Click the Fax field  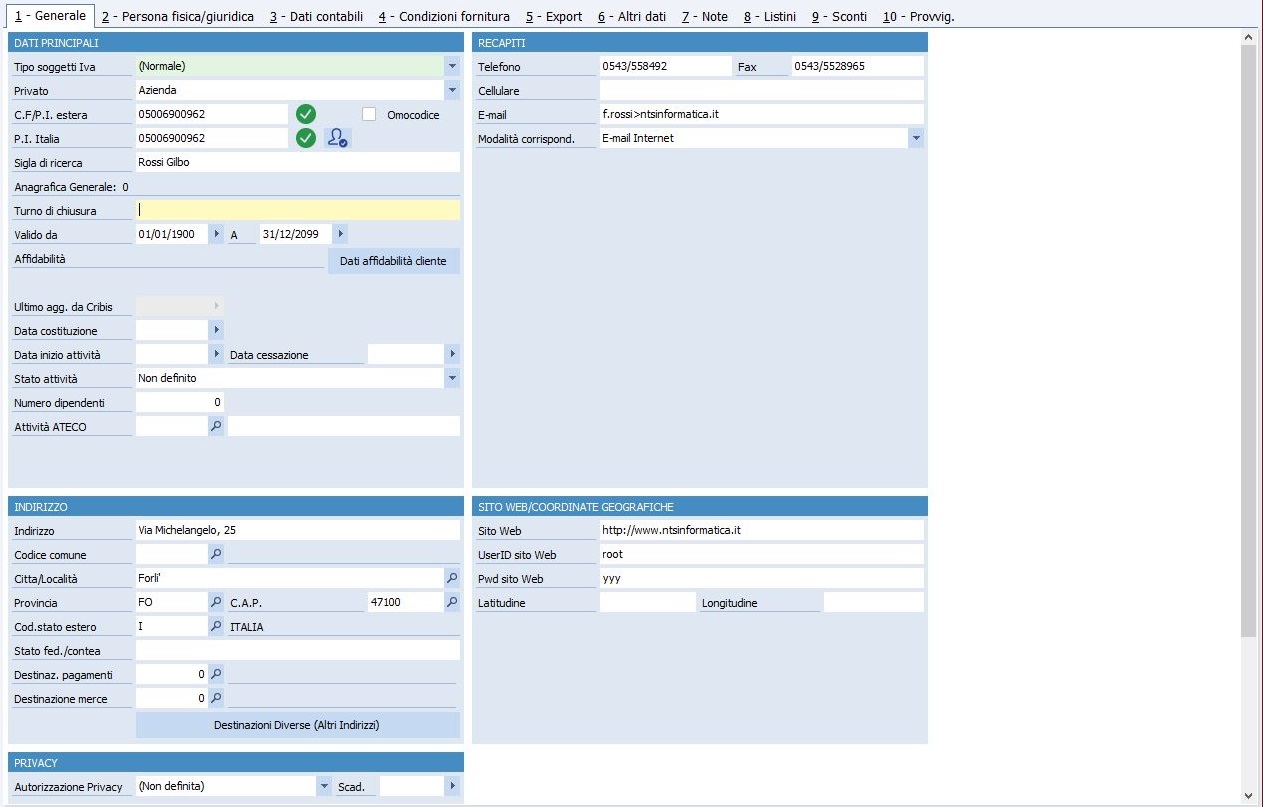(x=858, y=66)
